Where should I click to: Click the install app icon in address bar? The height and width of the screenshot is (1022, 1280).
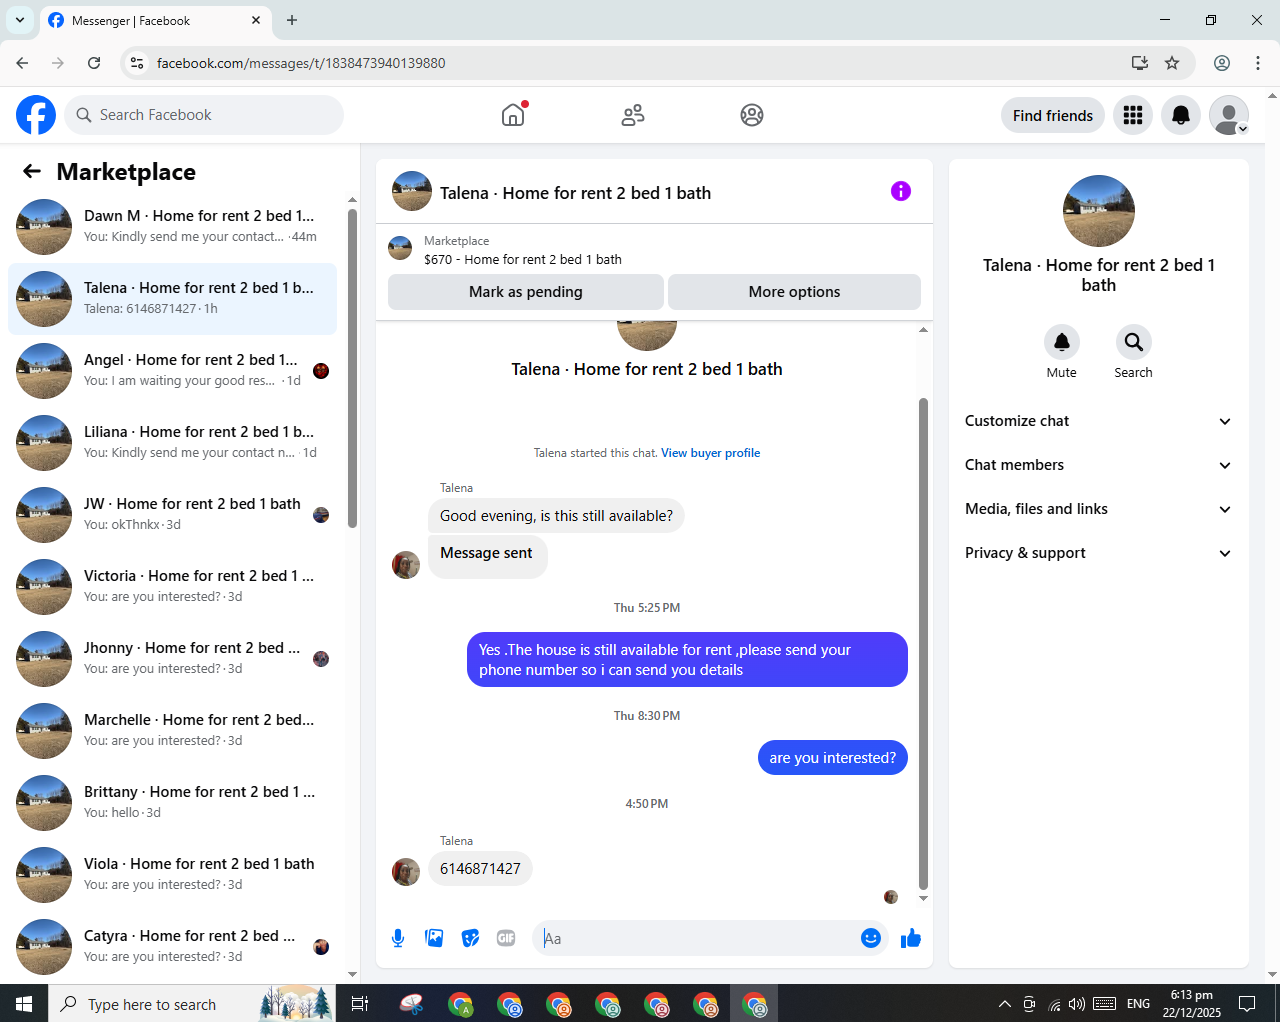pyautogui.click(x=1139, y=63)
